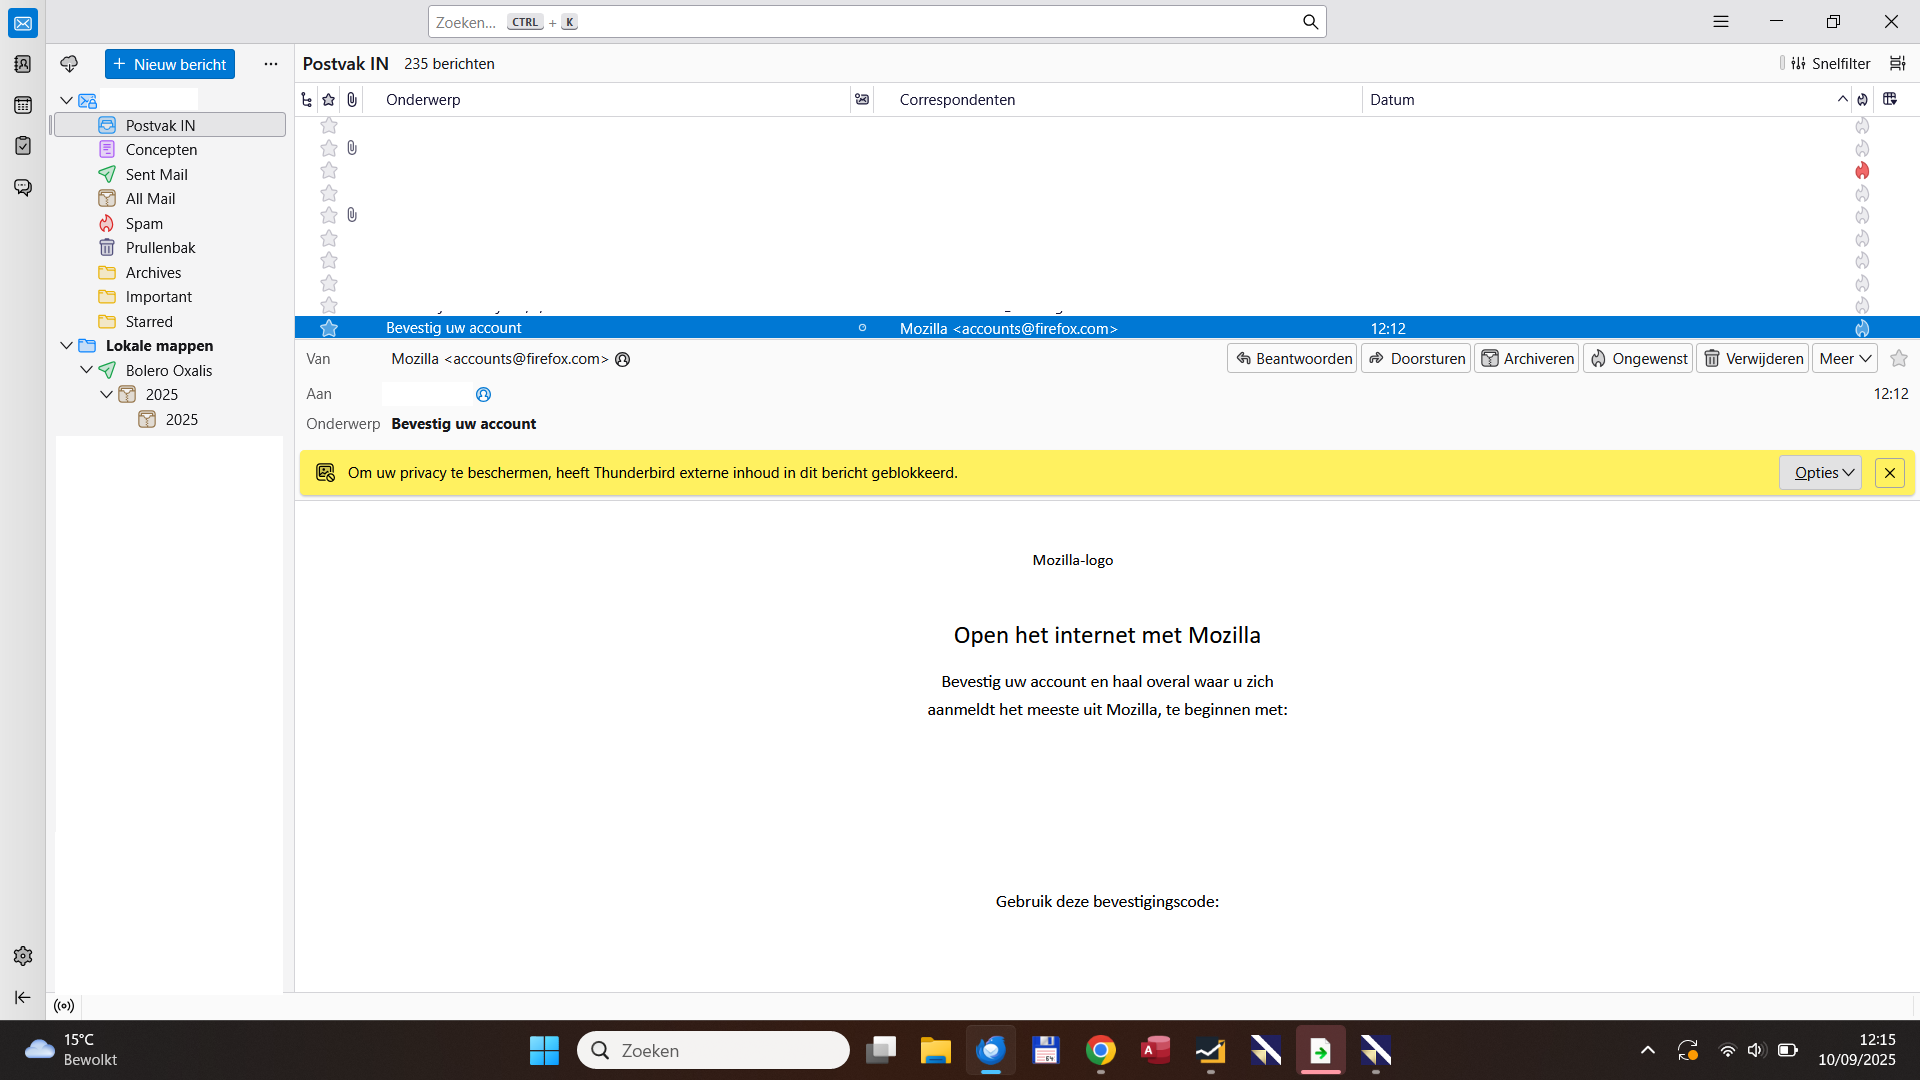Open the Address Book from the sidebar

(22, 64)
